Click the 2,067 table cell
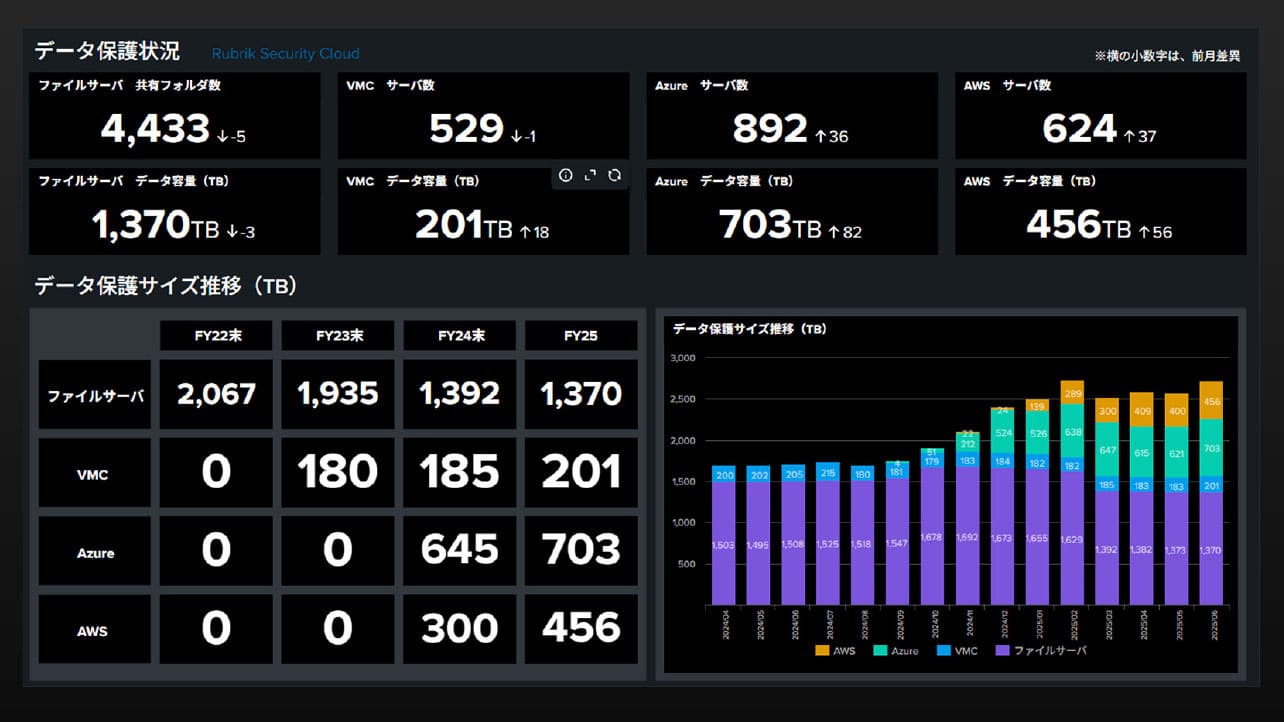The height and width of the screenshot is (722, 1284). 216,394
